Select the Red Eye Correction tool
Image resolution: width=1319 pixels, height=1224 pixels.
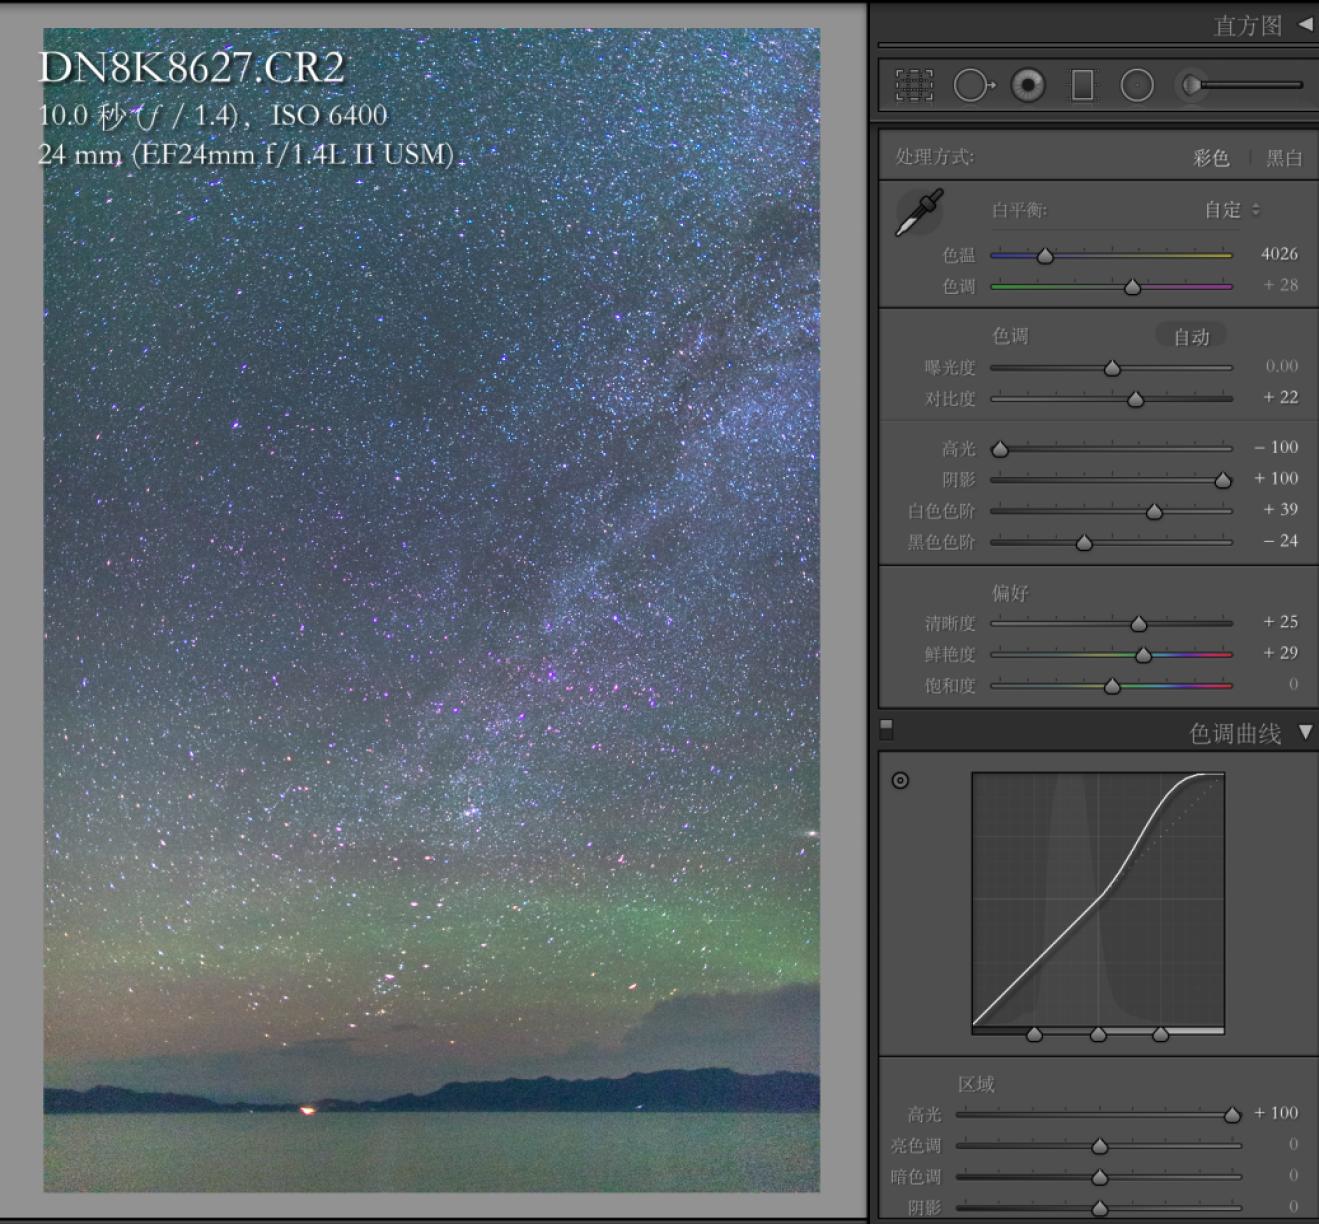(1027, 86)
